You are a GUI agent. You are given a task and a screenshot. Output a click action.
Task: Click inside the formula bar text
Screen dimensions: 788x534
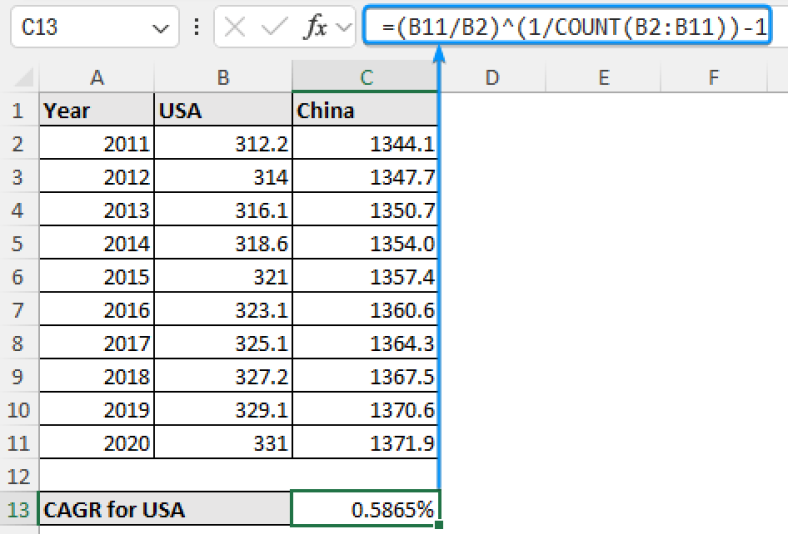click(x=567, y=26)
